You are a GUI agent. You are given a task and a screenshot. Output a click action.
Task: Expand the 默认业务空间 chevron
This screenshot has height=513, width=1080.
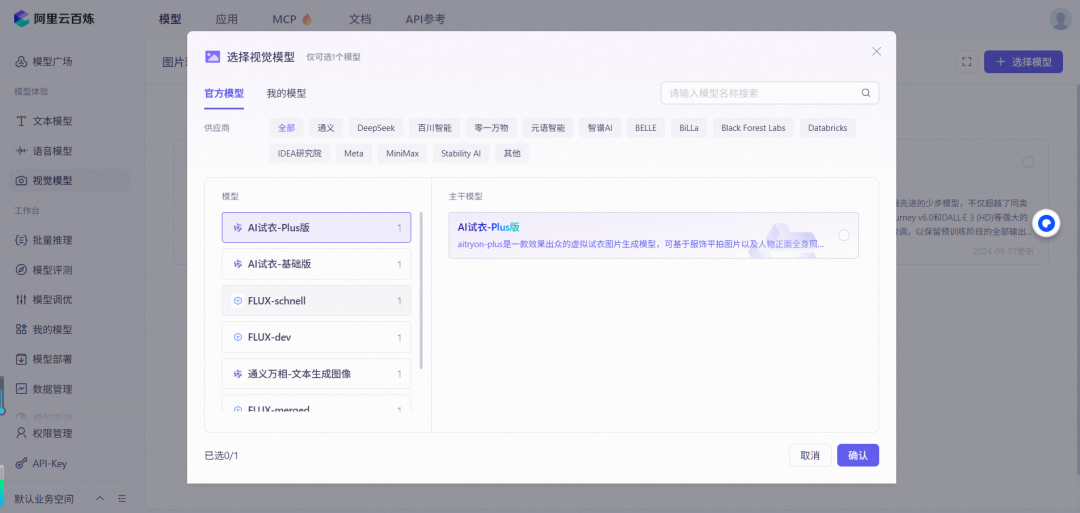100,499
